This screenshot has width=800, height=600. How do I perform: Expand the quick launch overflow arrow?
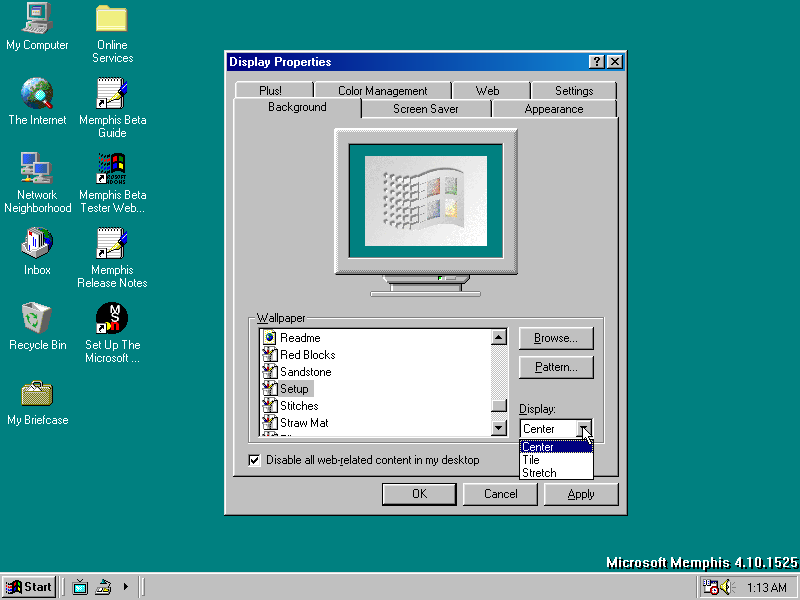coord(126,587)
